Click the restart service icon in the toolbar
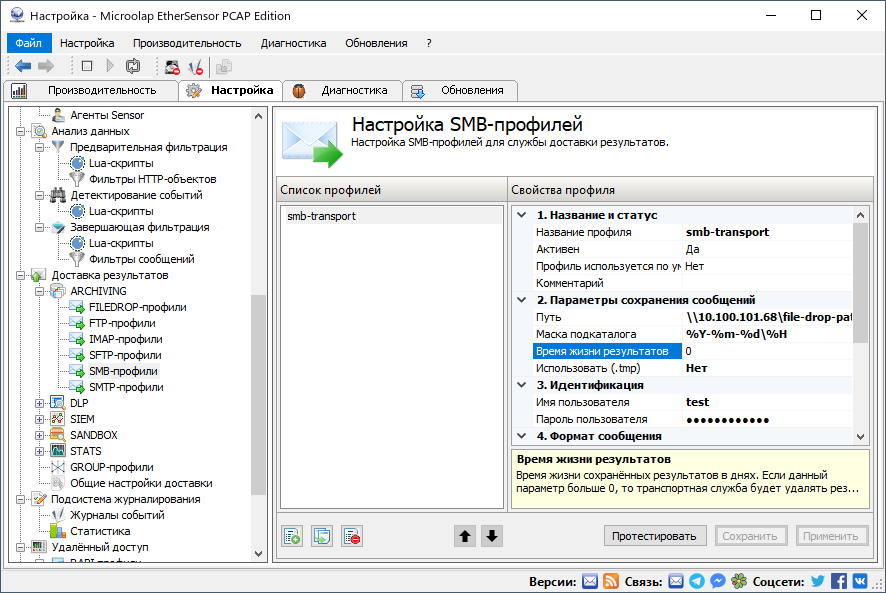 point(133,67)
